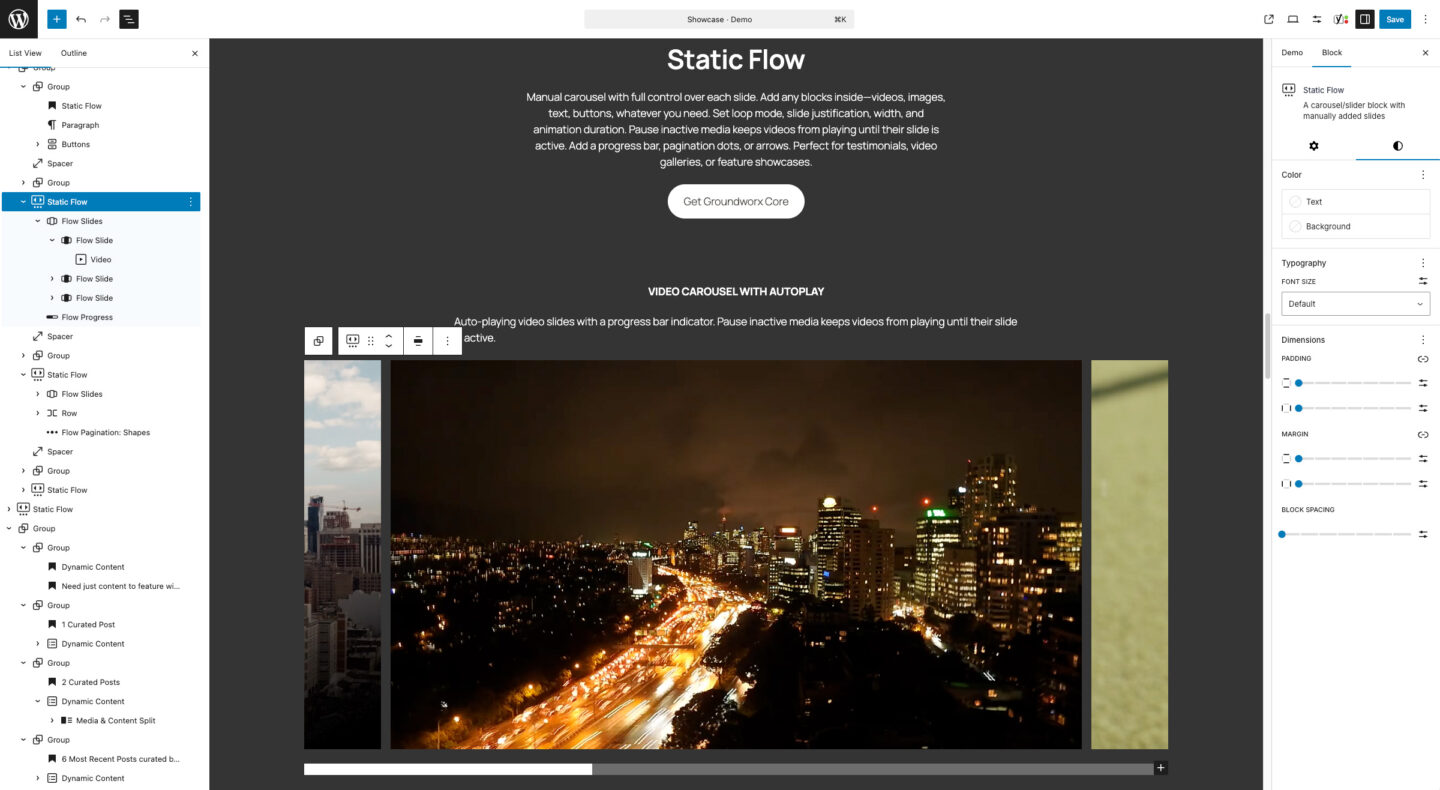Switch to the Outline tab
The height and width of the screenshot is (790, 1440).
[x=71, y=52]
